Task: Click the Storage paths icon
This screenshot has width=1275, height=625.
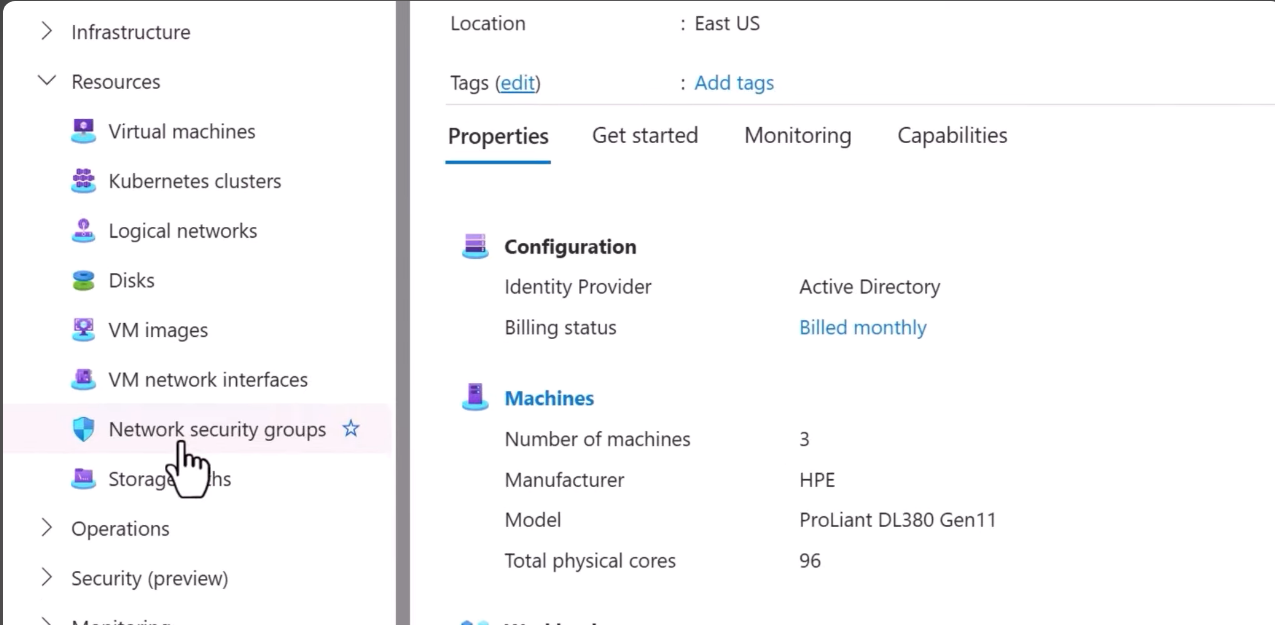Action: pos(84,479)
